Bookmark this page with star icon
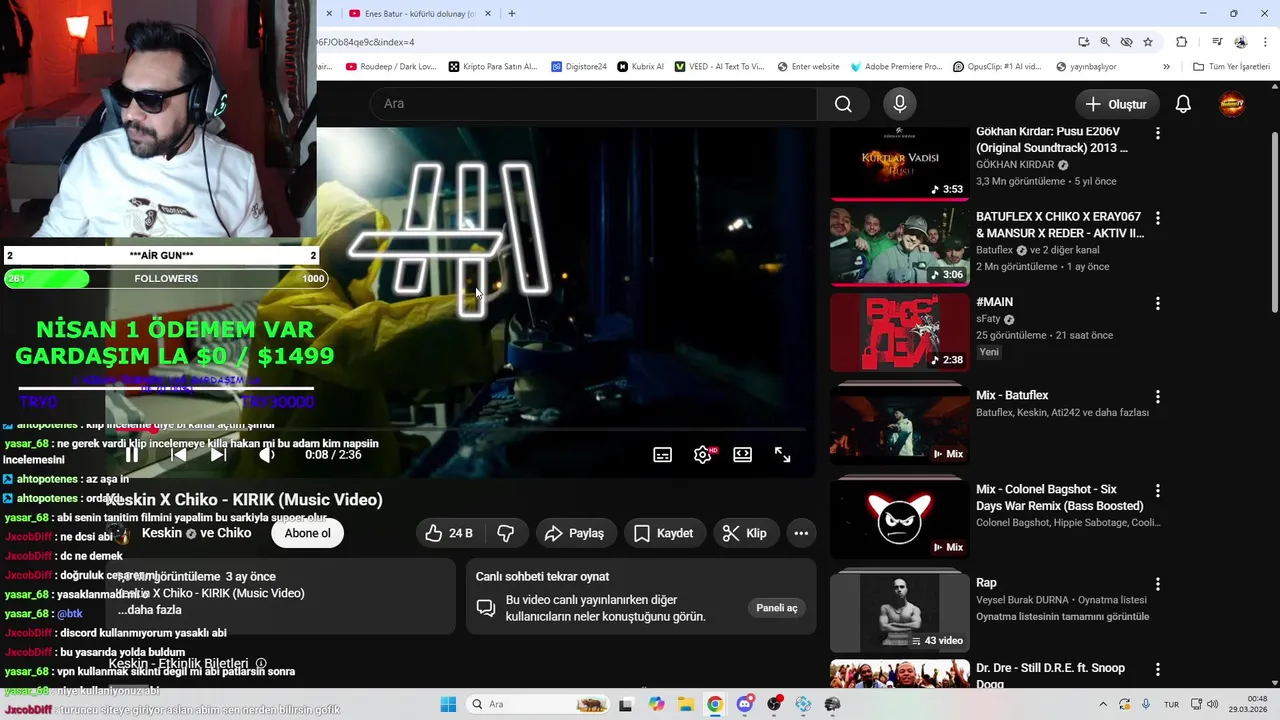The image size is (1280, 720). (1148, 42)
